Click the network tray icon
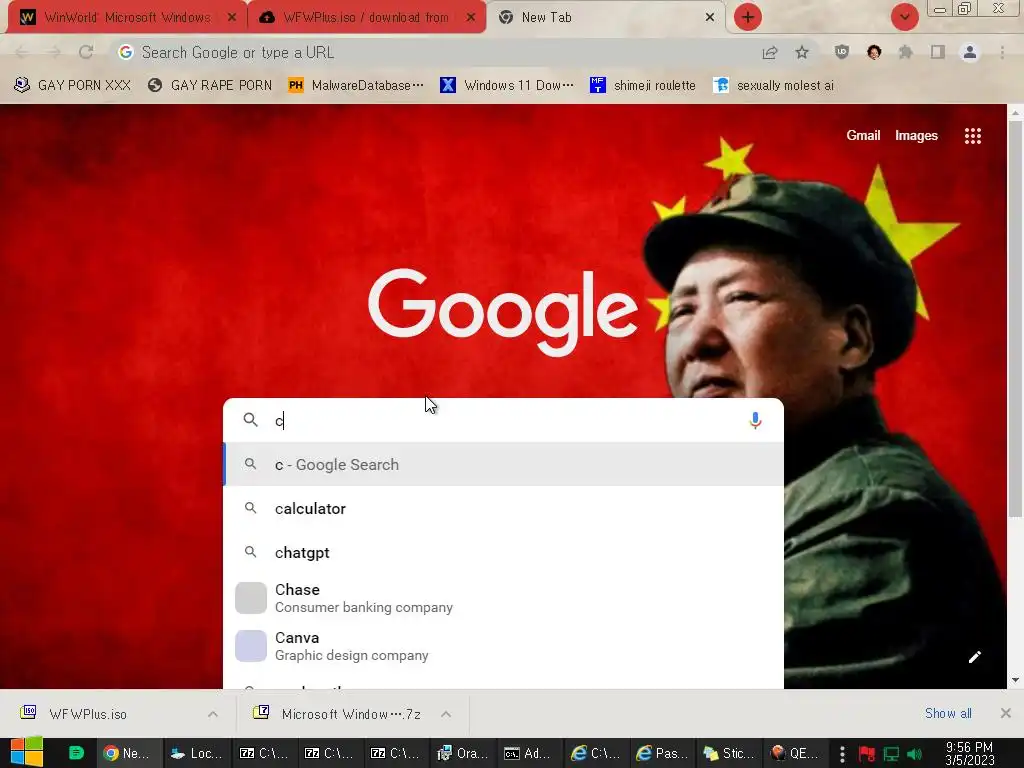 point(891,754)
